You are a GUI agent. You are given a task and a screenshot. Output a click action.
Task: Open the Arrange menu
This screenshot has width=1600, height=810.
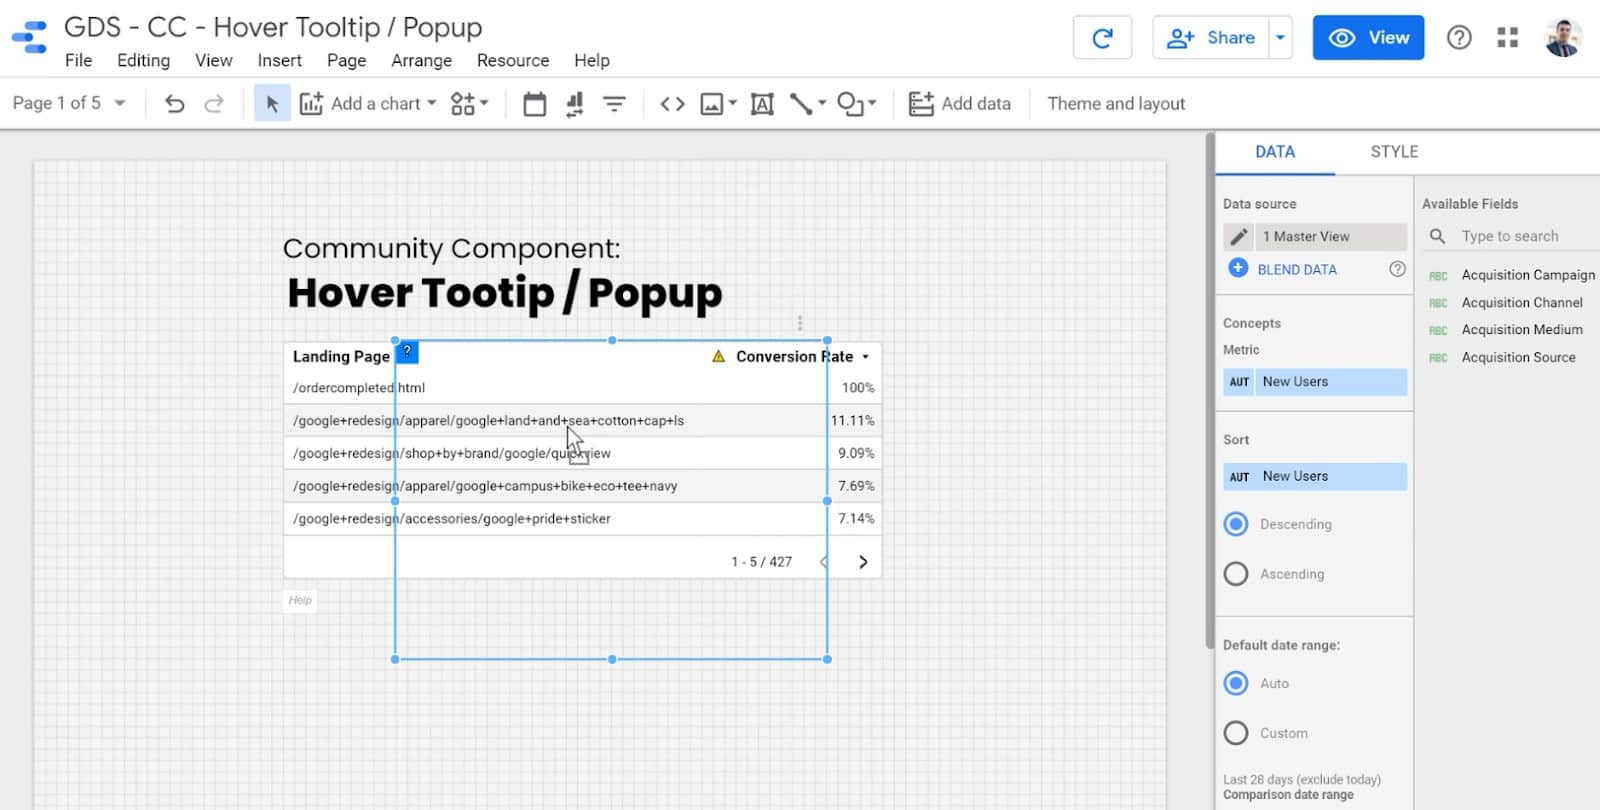[421, 61]
